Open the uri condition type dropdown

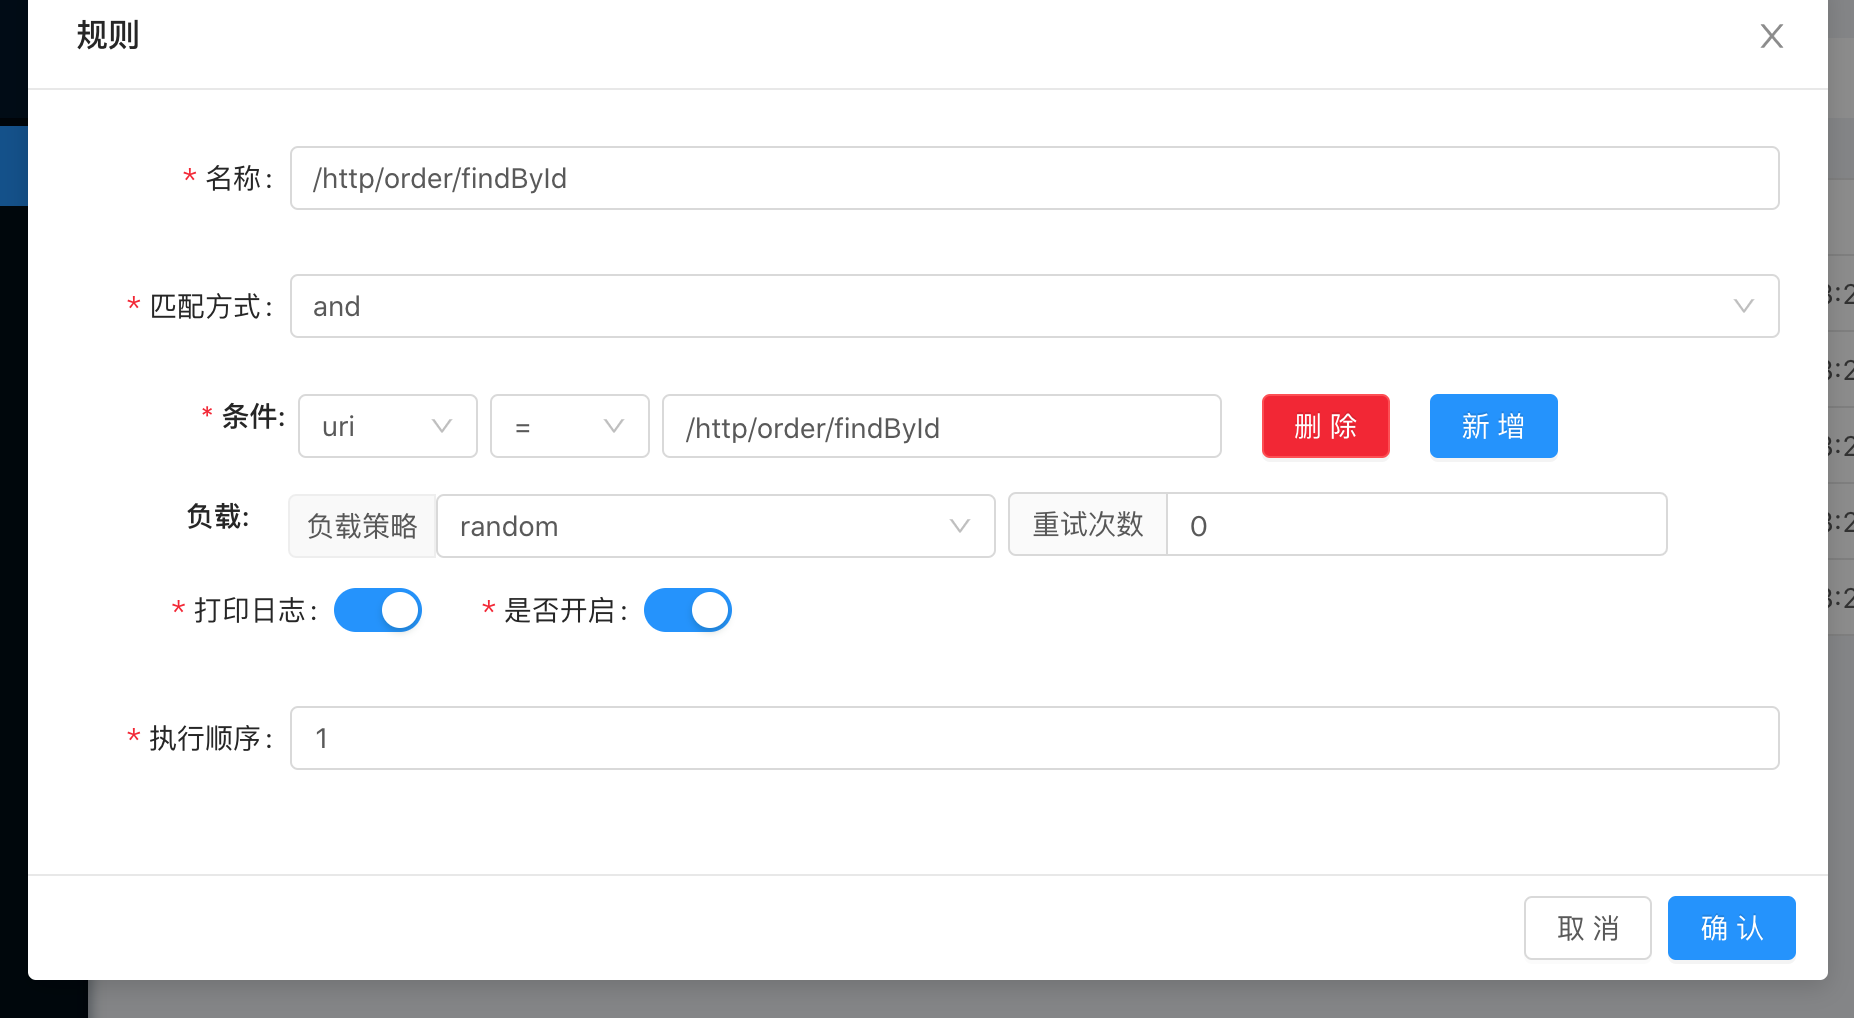point(387,426)
